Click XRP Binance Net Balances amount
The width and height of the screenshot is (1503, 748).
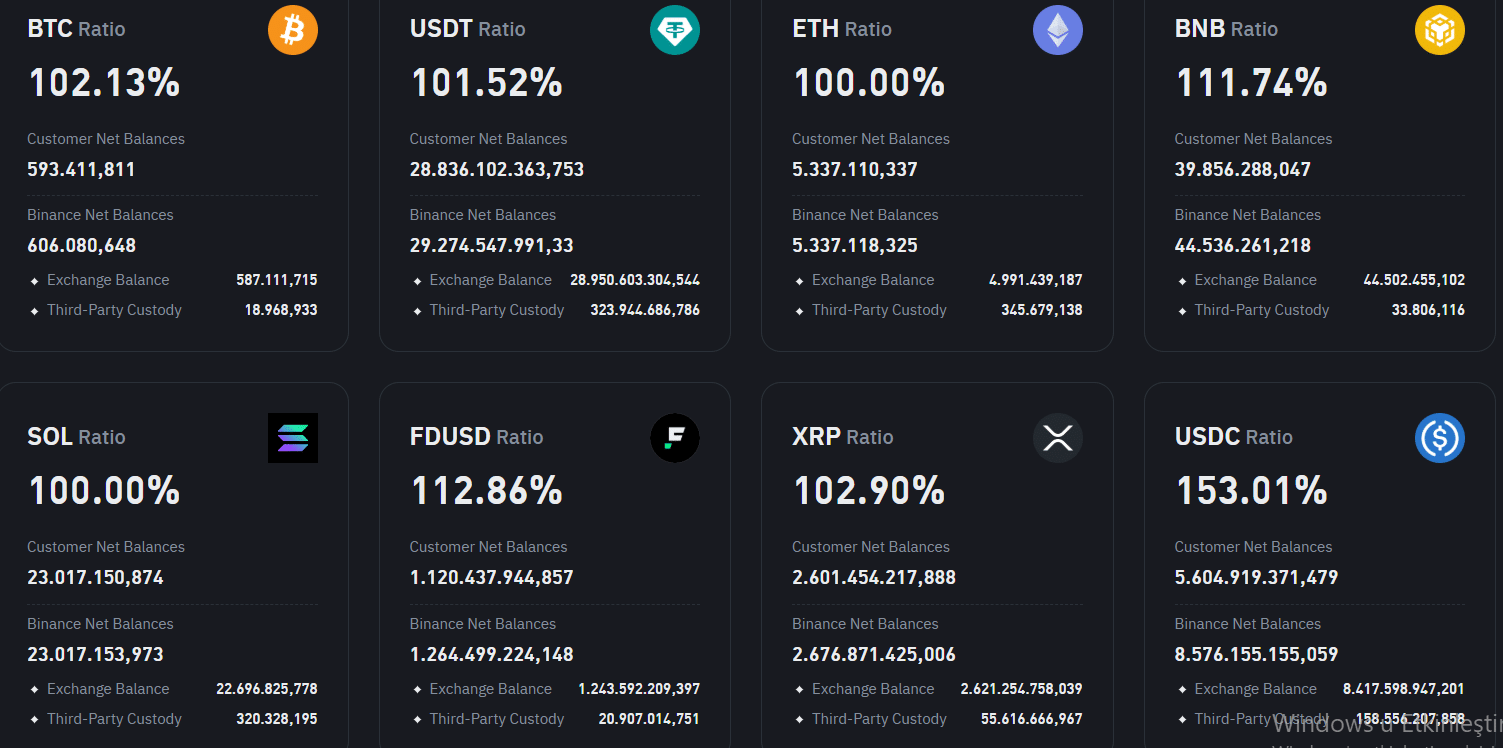tap(874, 654)
